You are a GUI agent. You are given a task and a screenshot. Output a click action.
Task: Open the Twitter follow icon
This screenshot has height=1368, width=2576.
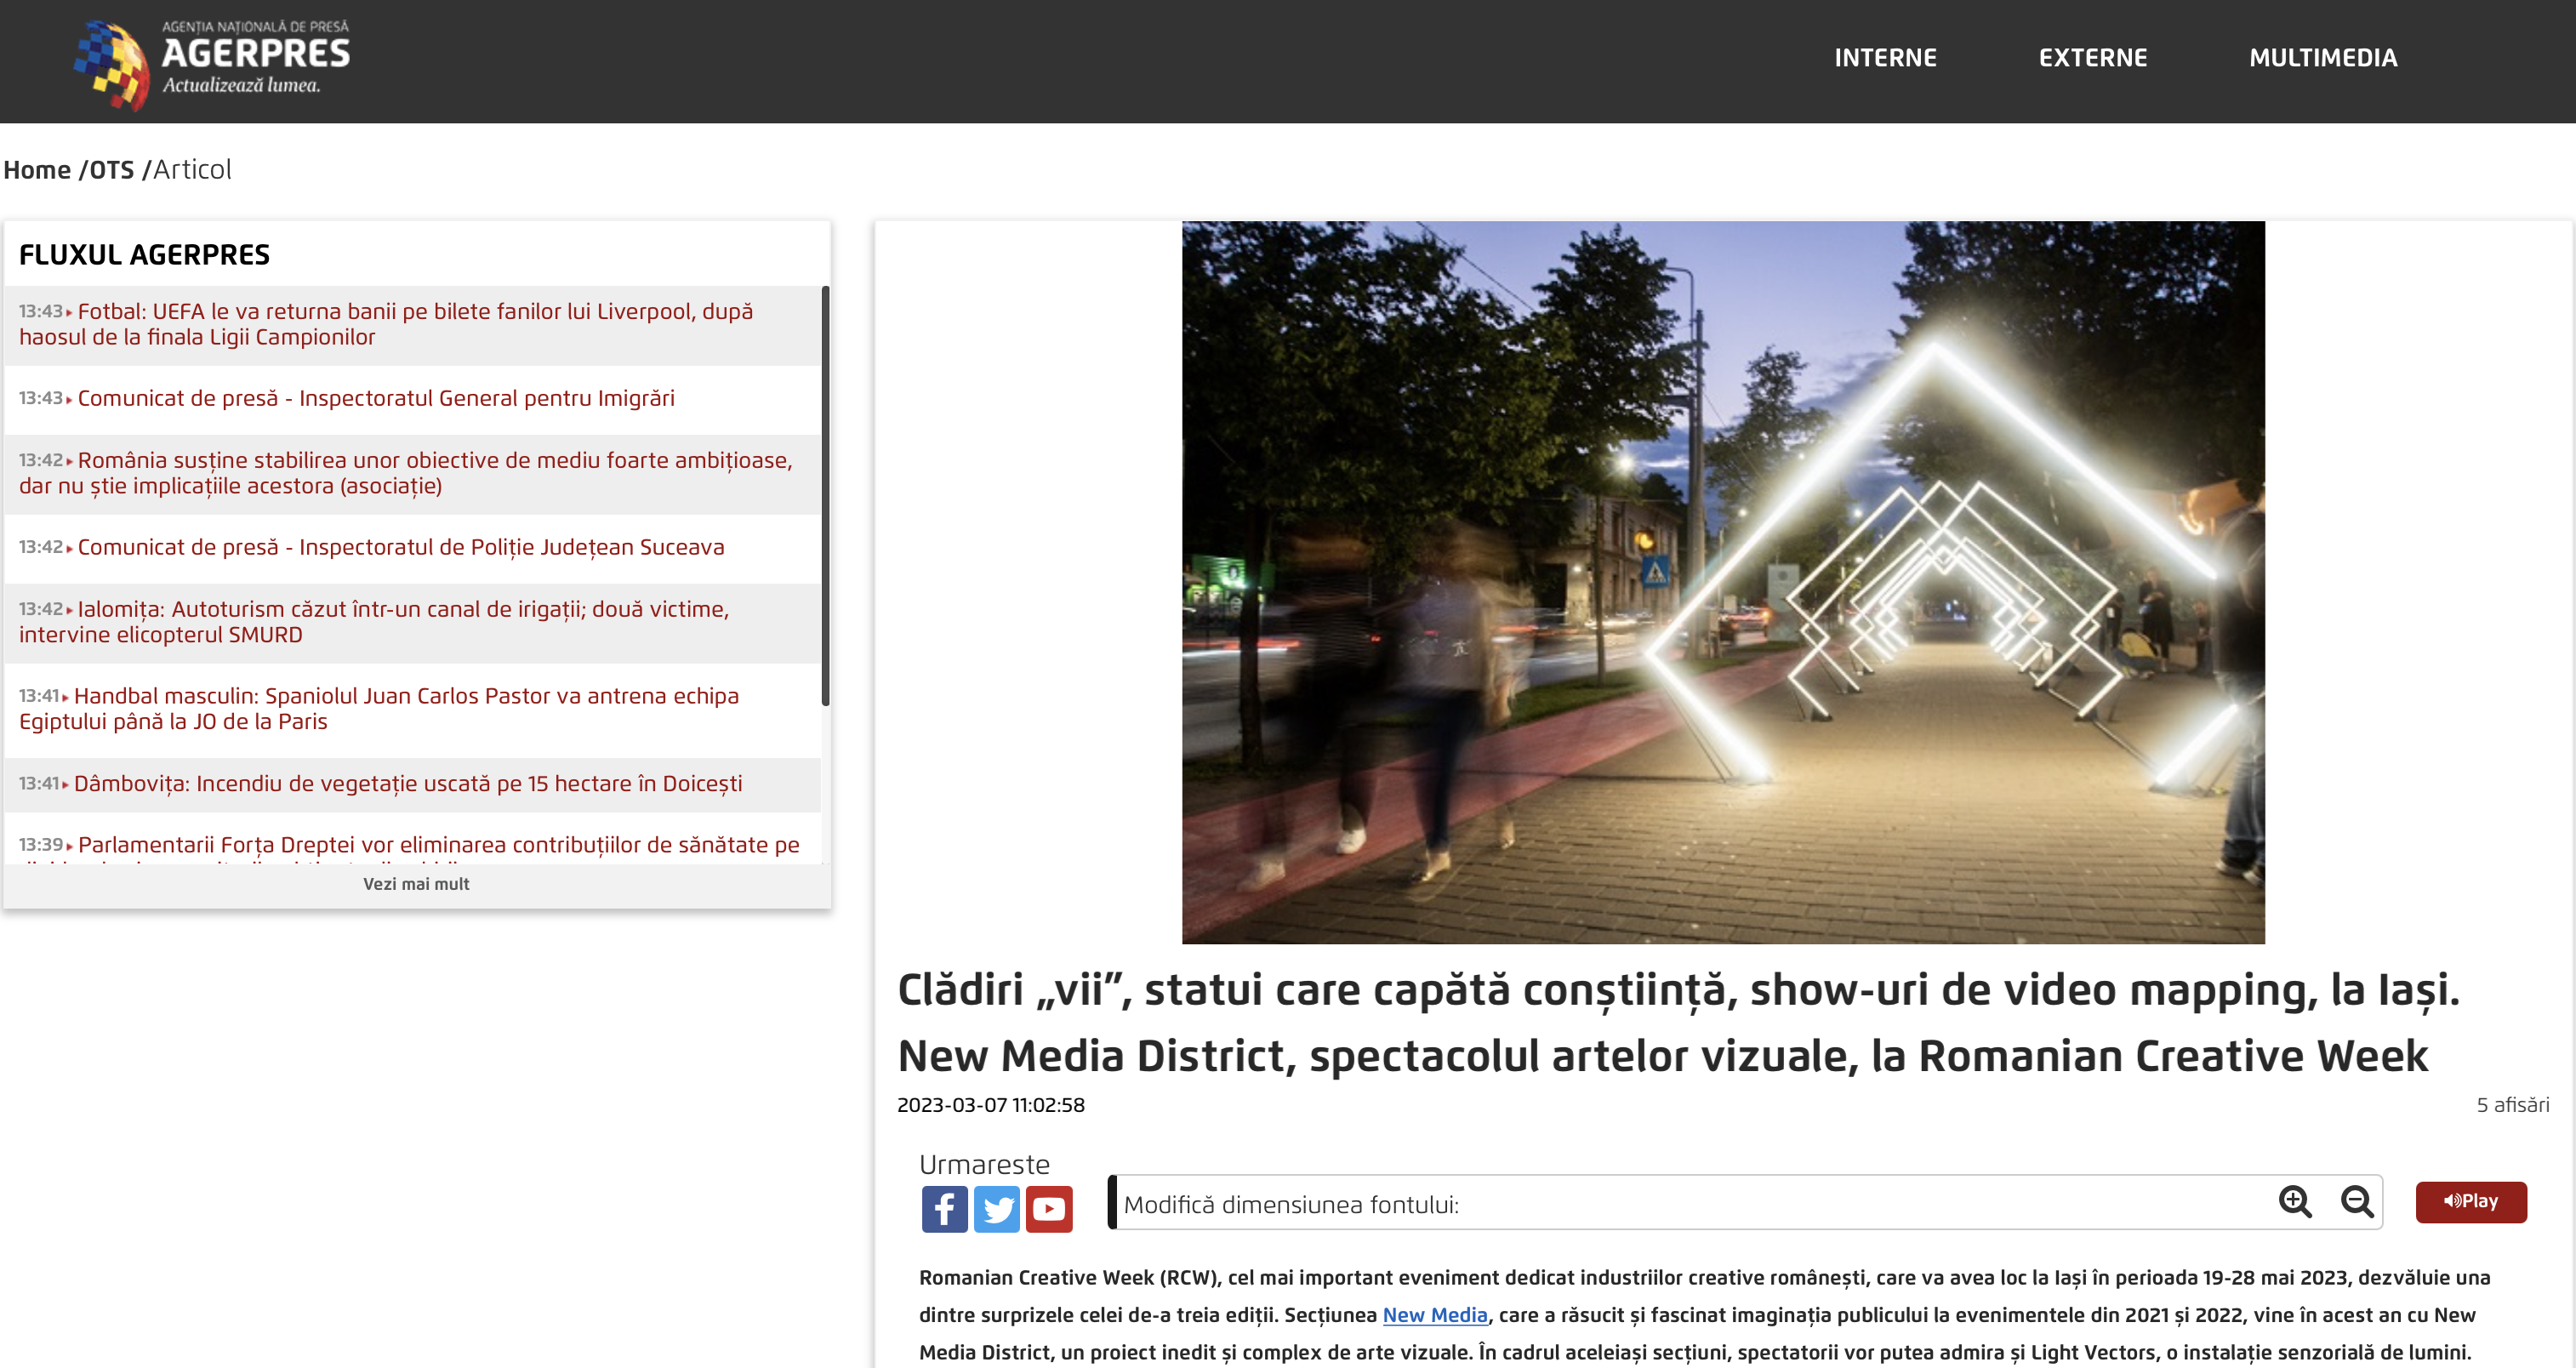coord(996,1209)
